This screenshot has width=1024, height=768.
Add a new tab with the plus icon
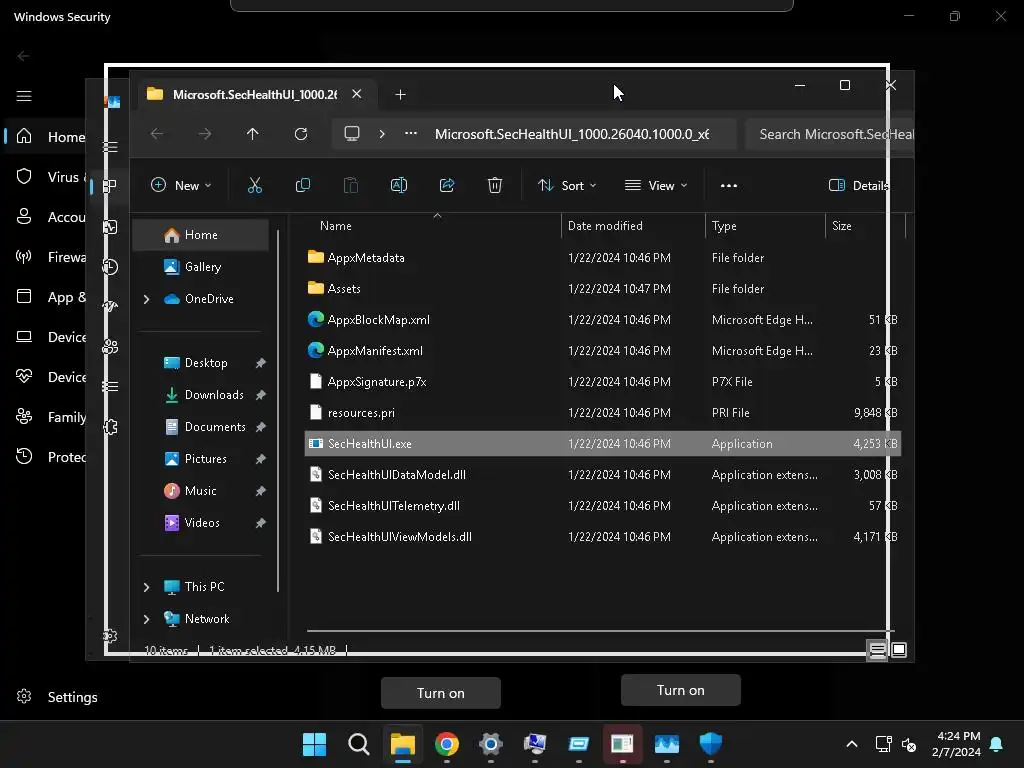pos(400,95)
